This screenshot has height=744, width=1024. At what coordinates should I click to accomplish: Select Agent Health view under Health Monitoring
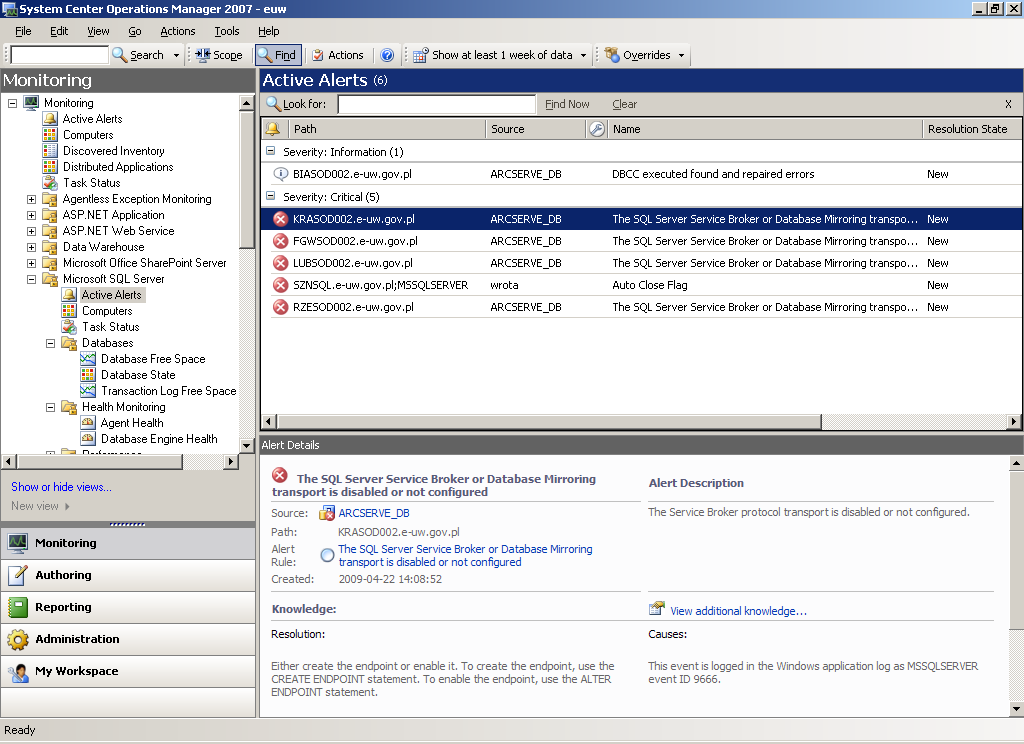132,423
